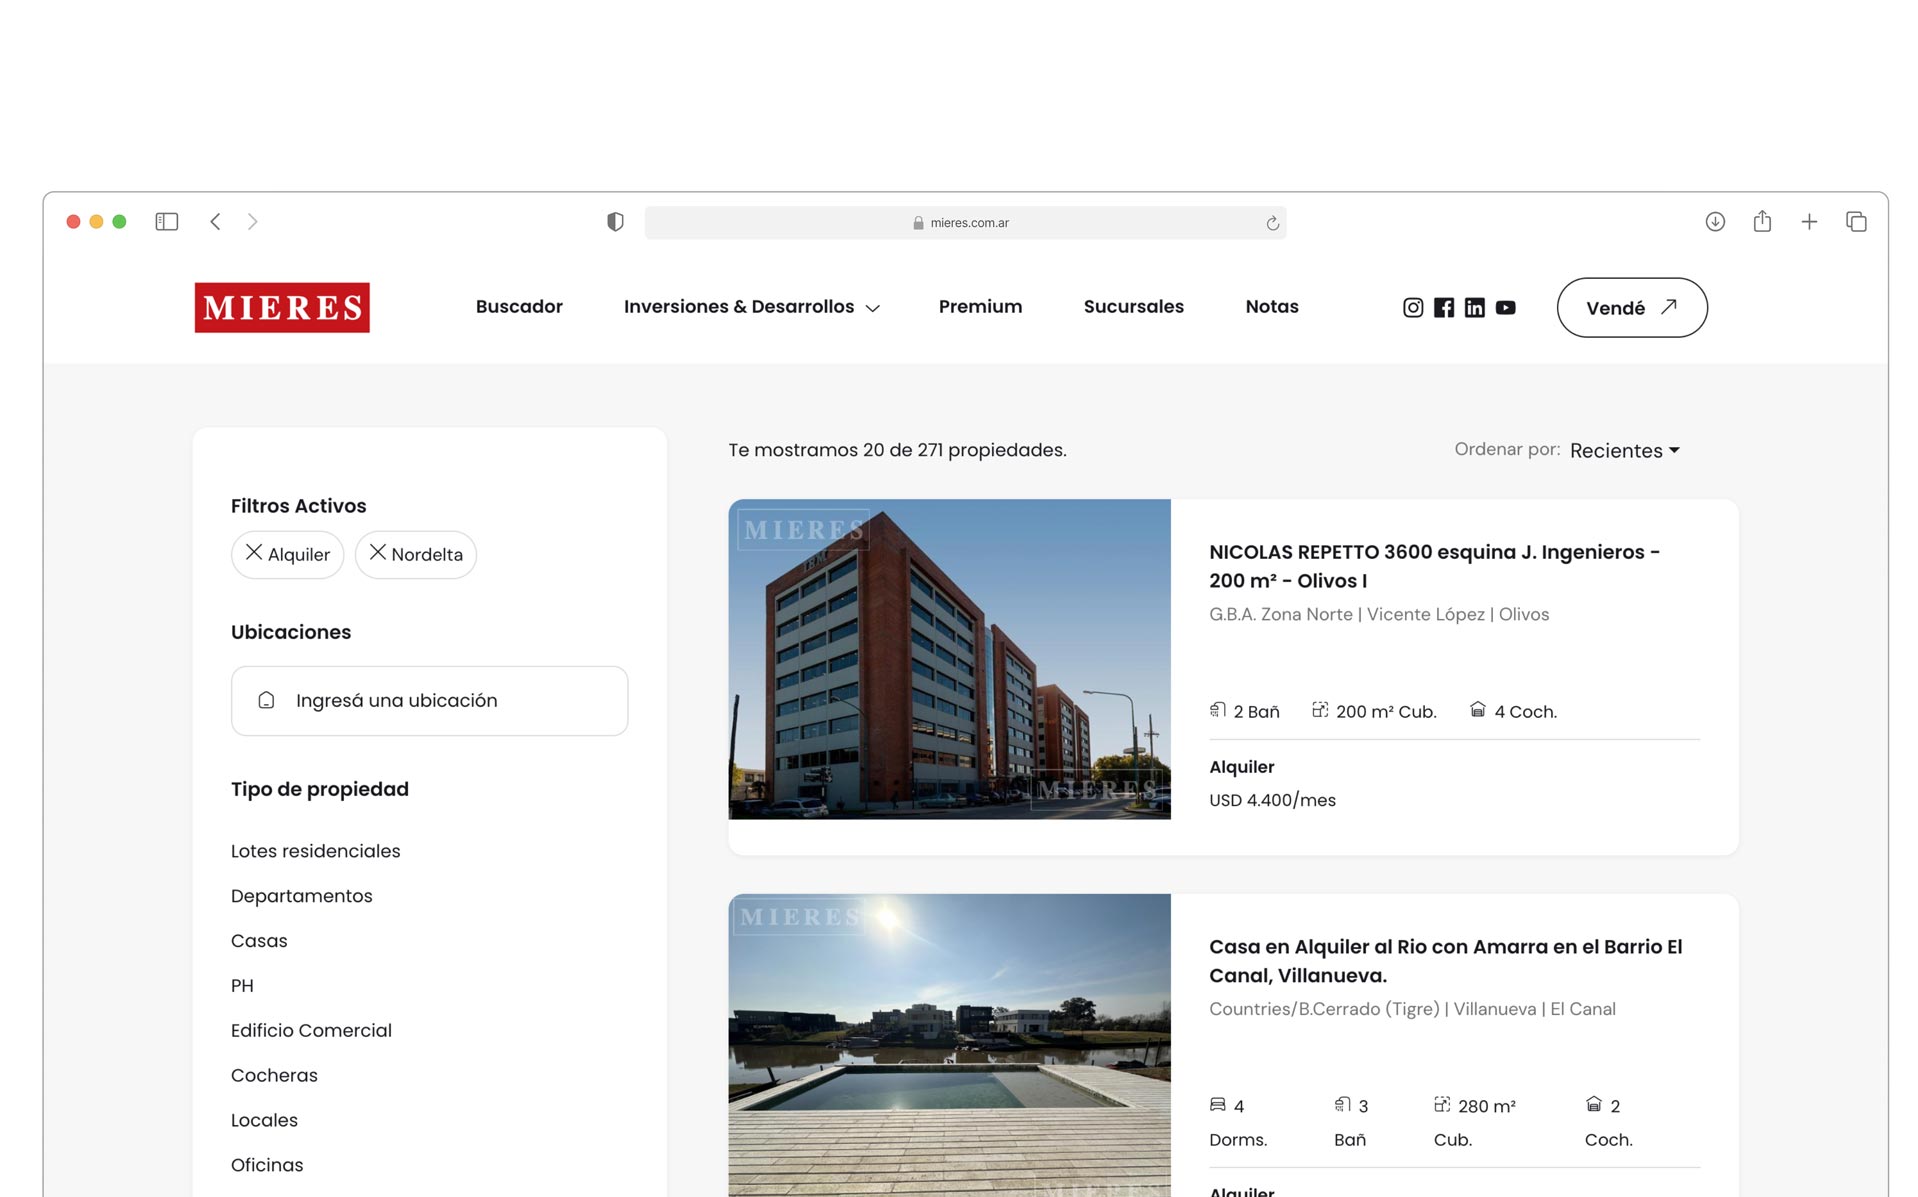
Task: Remove the Nordelta filter via its X
Action: coord(377,552)
